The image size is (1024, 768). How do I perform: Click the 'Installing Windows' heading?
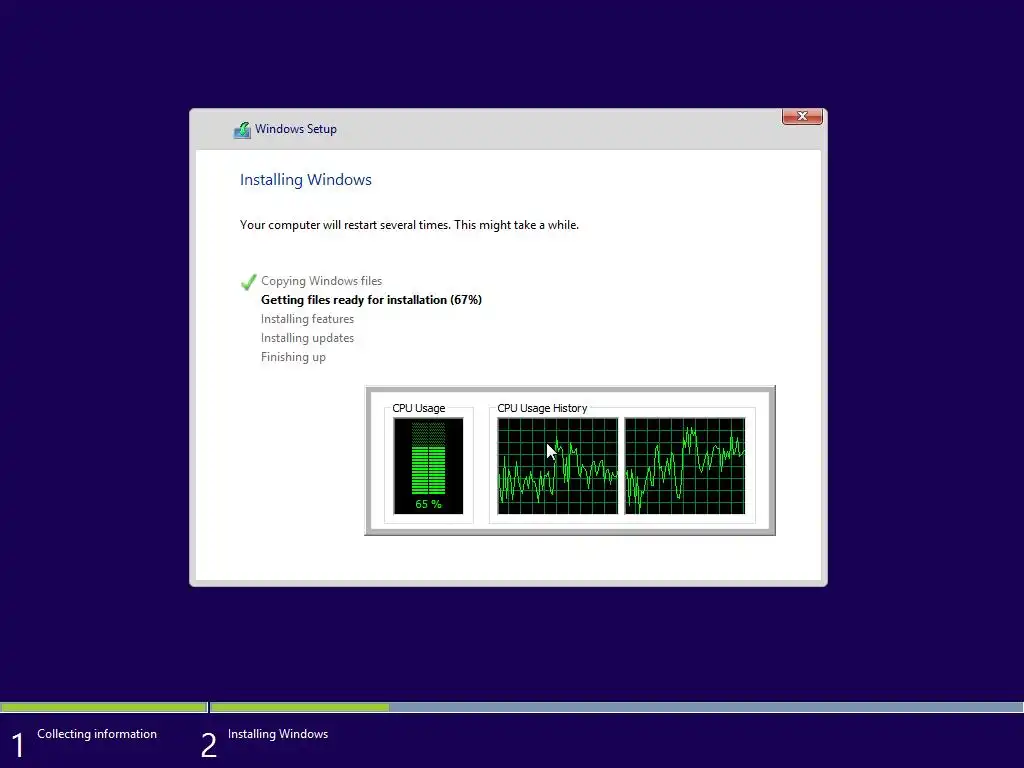[306, 180]
